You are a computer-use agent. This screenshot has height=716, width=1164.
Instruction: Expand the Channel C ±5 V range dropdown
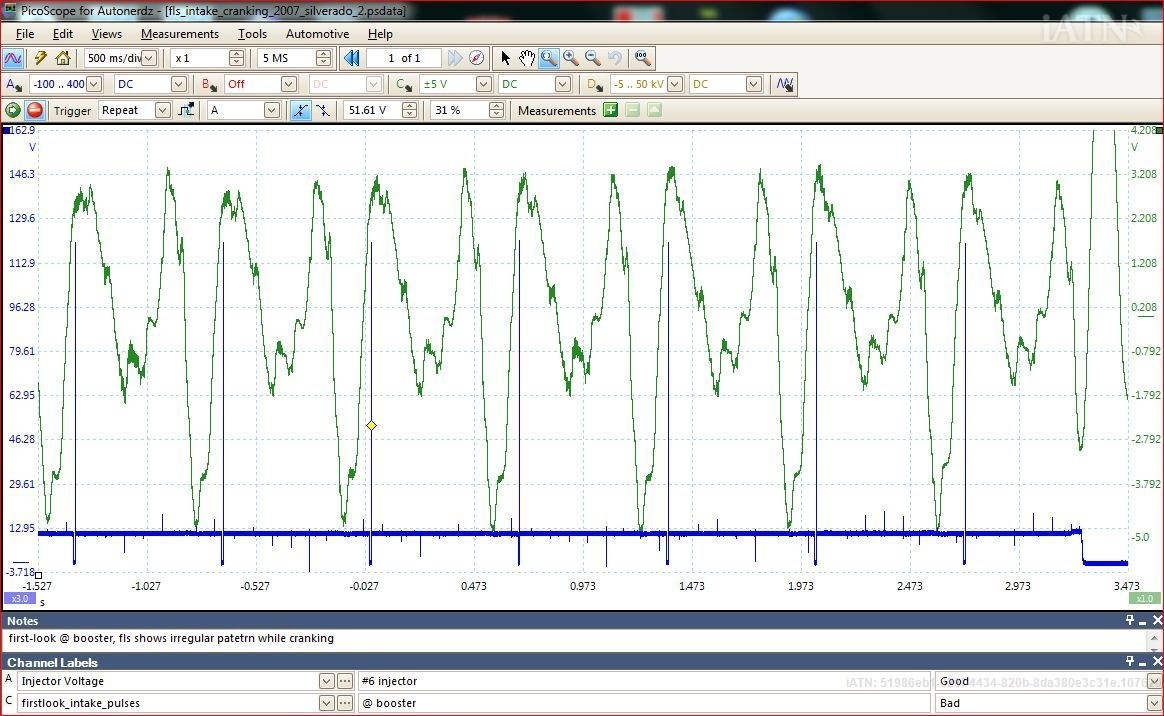pos(483,84)
